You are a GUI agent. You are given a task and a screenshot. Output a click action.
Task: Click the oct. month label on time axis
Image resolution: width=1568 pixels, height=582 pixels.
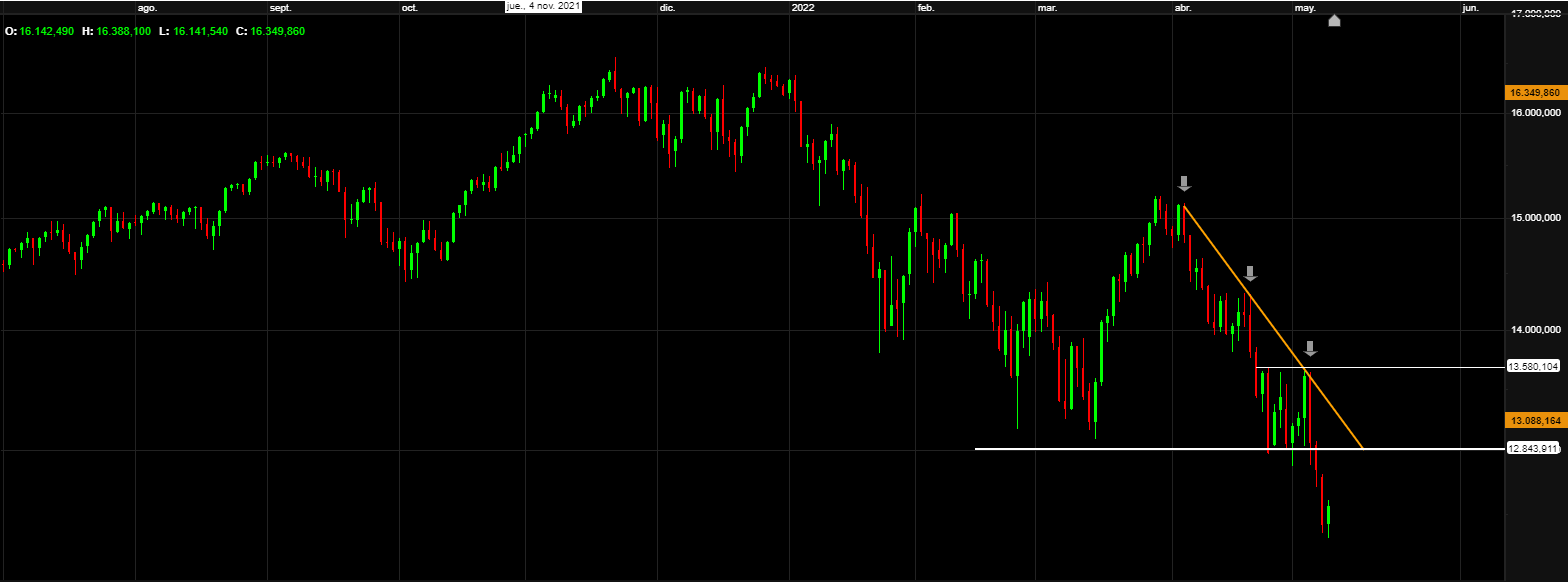coord(409,7)
